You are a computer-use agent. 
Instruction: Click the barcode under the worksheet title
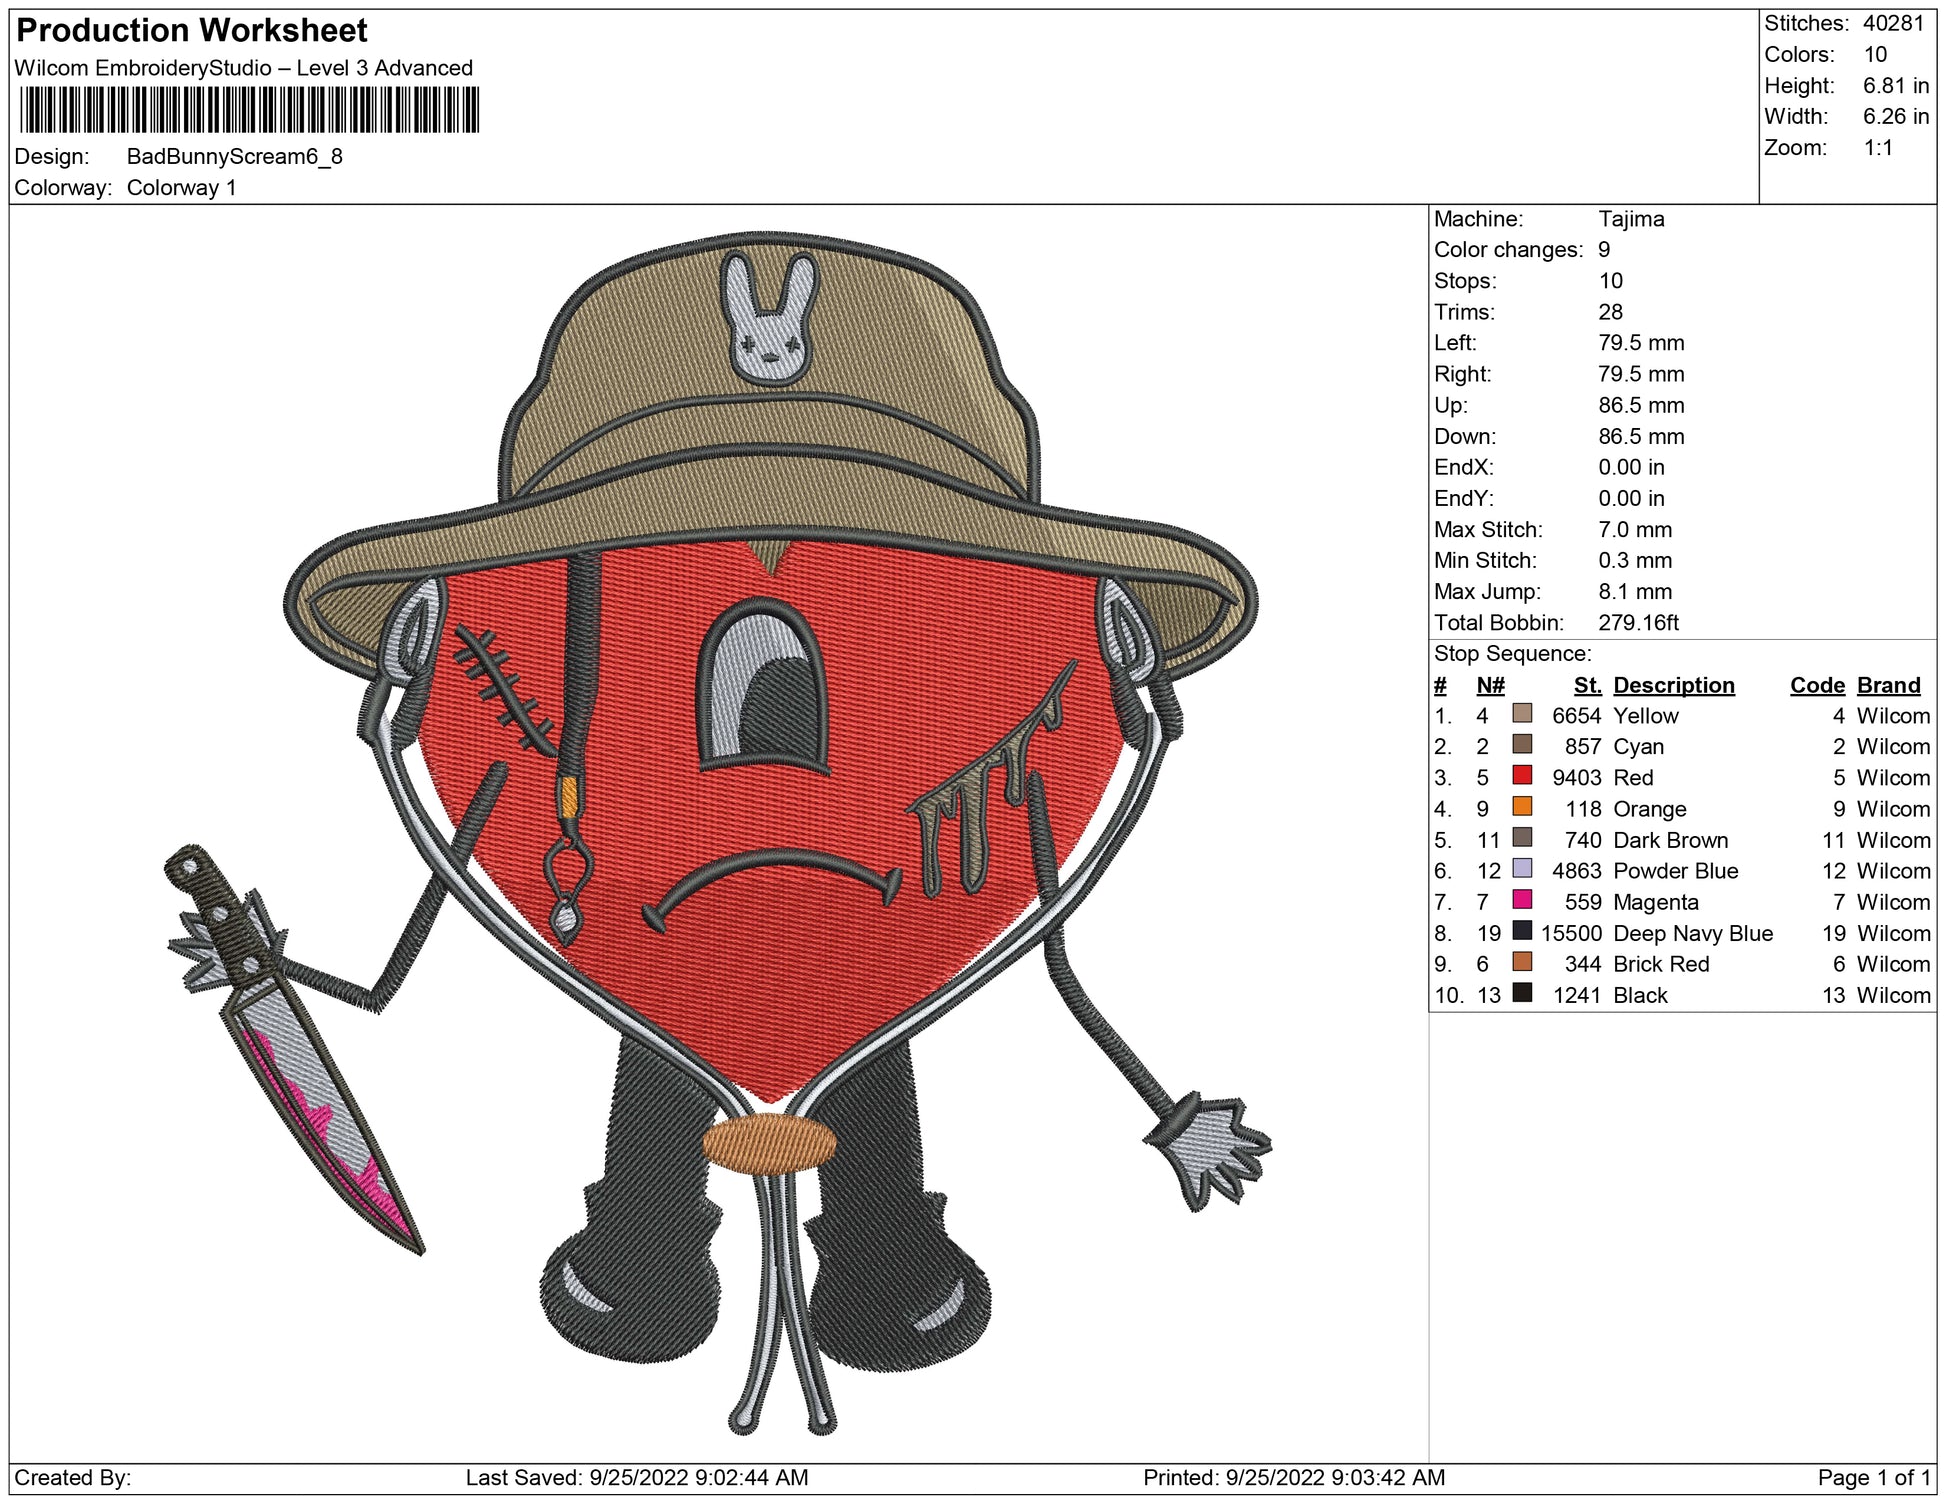[x=249, y=110]
